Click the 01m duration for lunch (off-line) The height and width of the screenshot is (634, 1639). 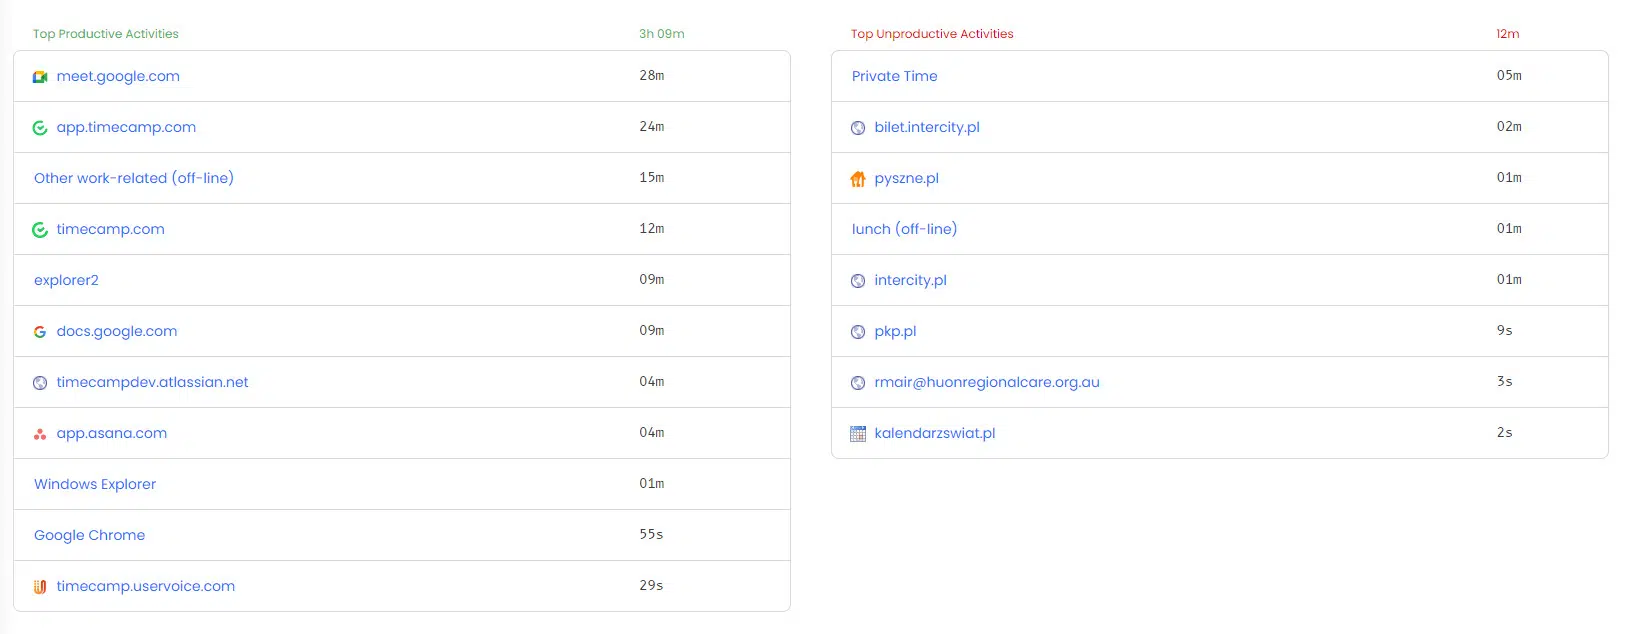coord(1509,228)
